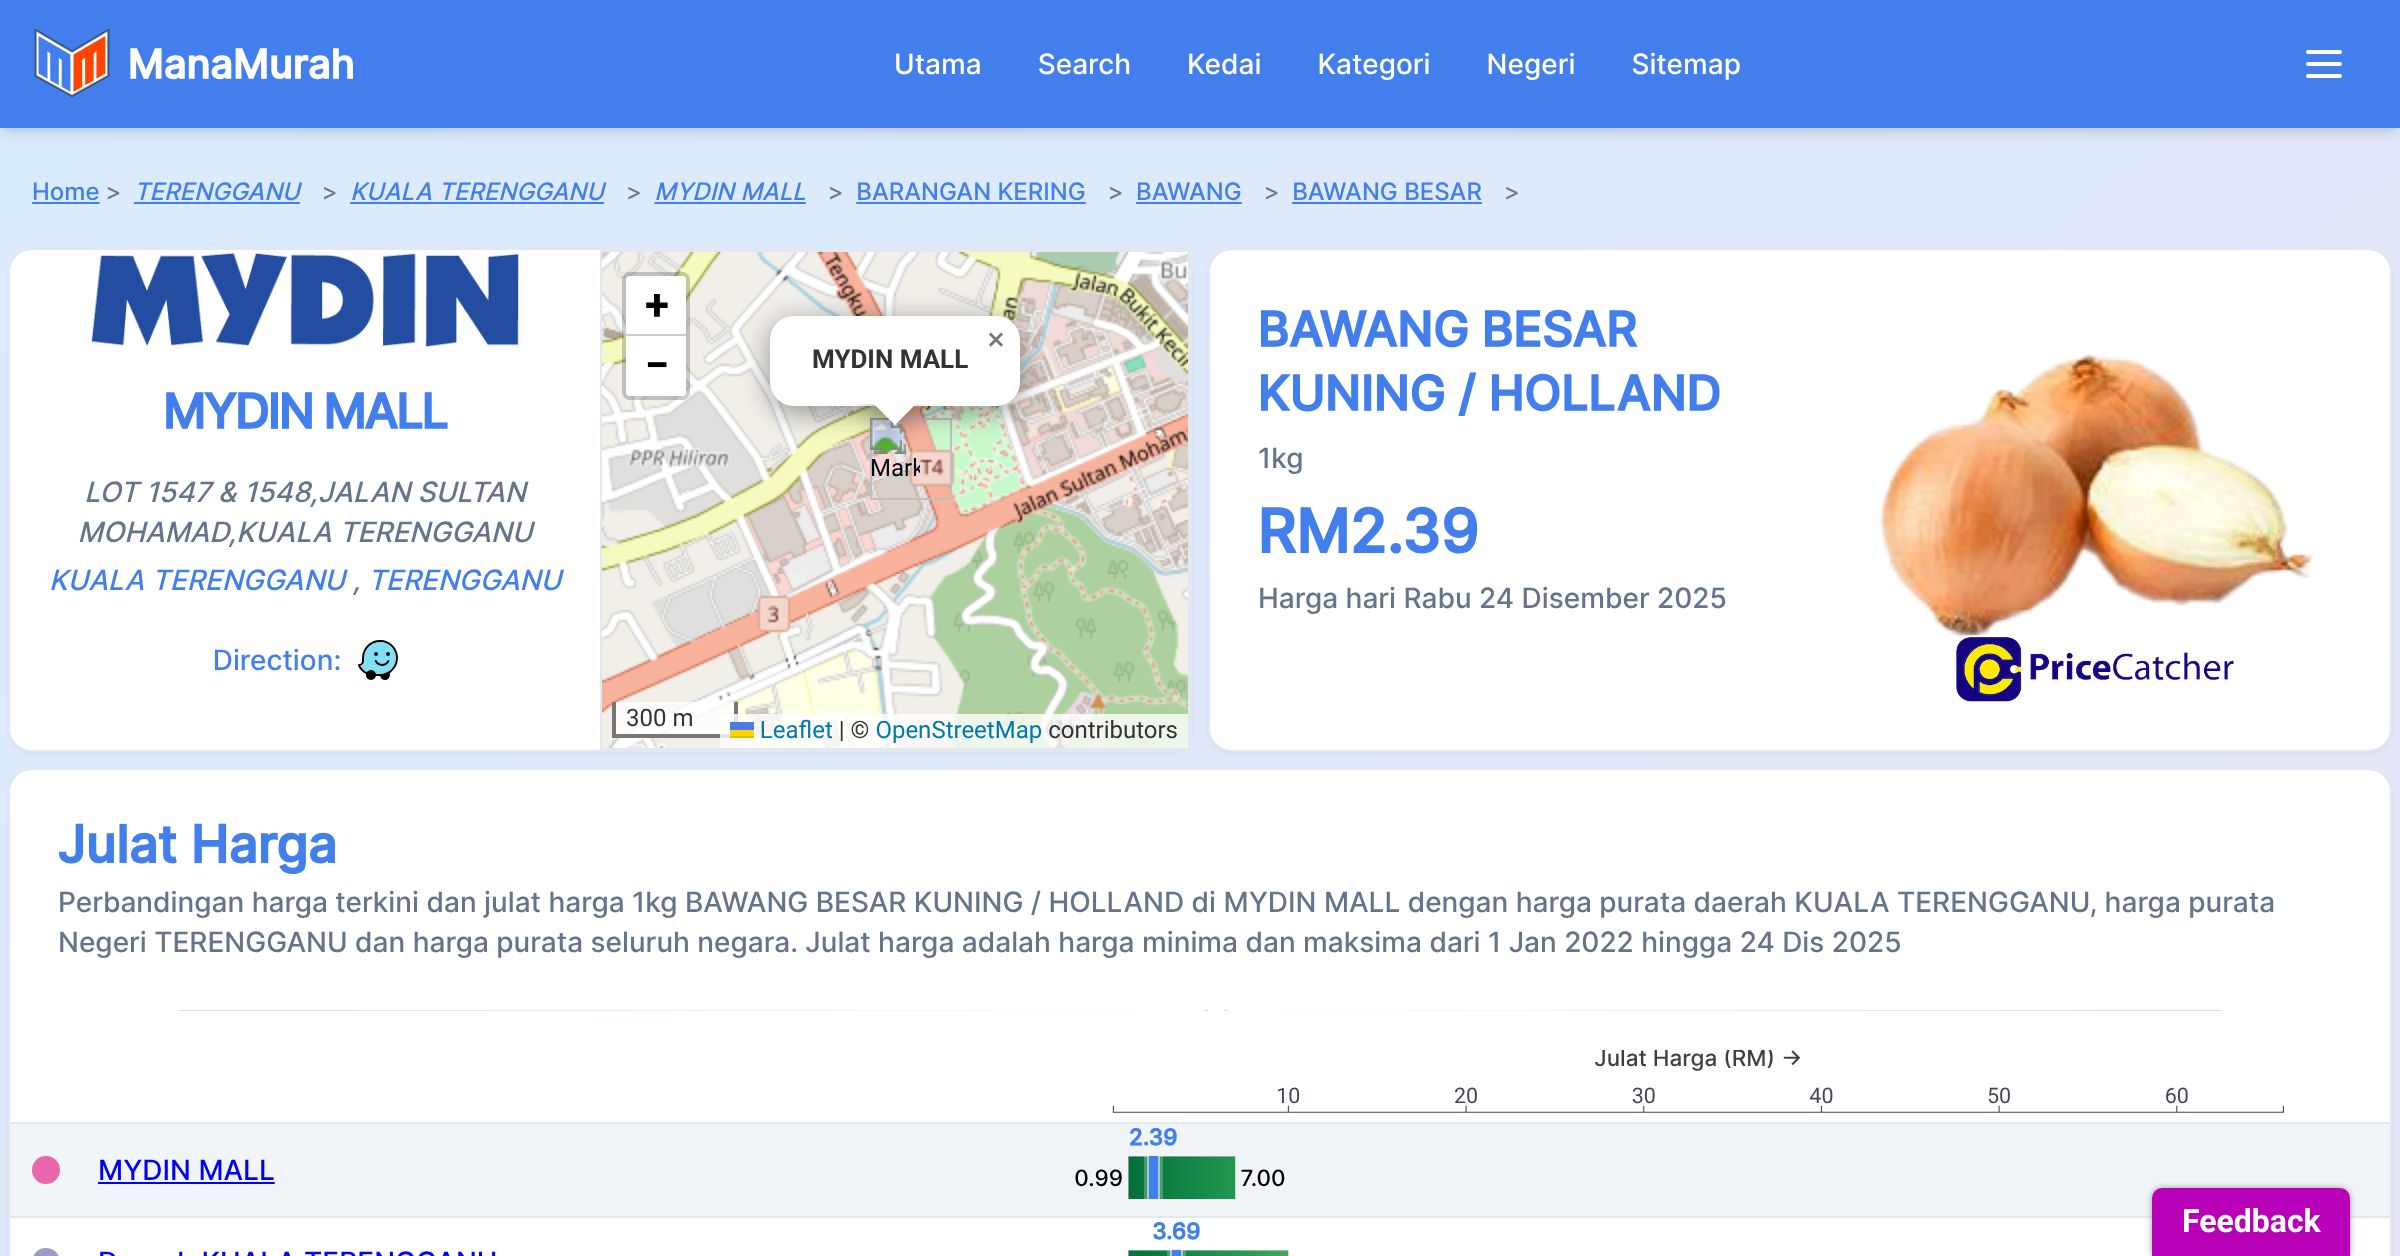Click the onion product image
Screen dimensions: 2400x1256
pyautogui.click(x=2095, y=490)
